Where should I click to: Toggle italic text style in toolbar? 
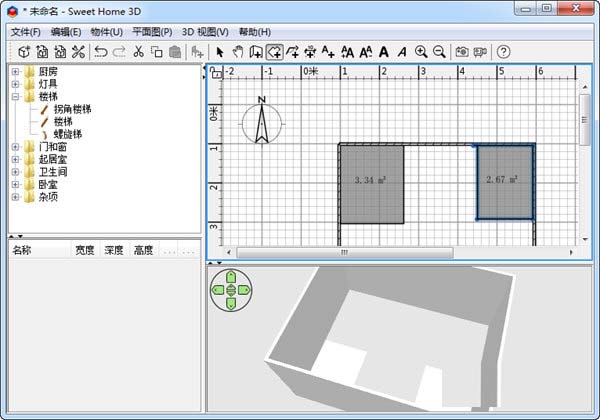402,51
